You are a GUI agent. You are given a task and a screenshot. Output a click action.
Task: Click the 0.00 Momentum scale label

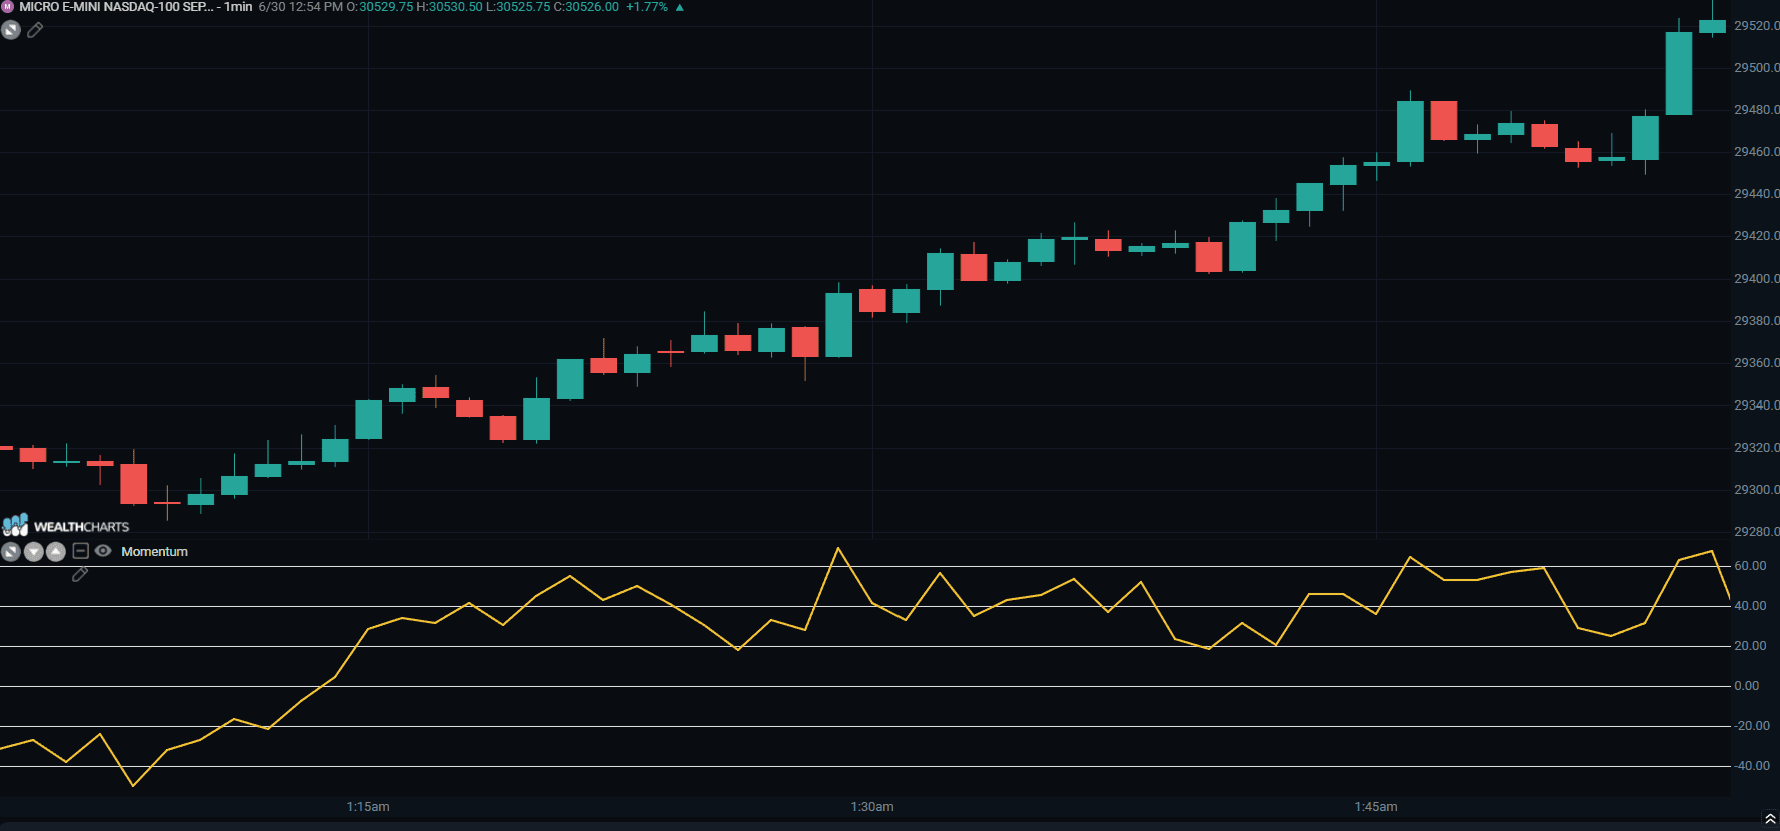click(1747, 686)
